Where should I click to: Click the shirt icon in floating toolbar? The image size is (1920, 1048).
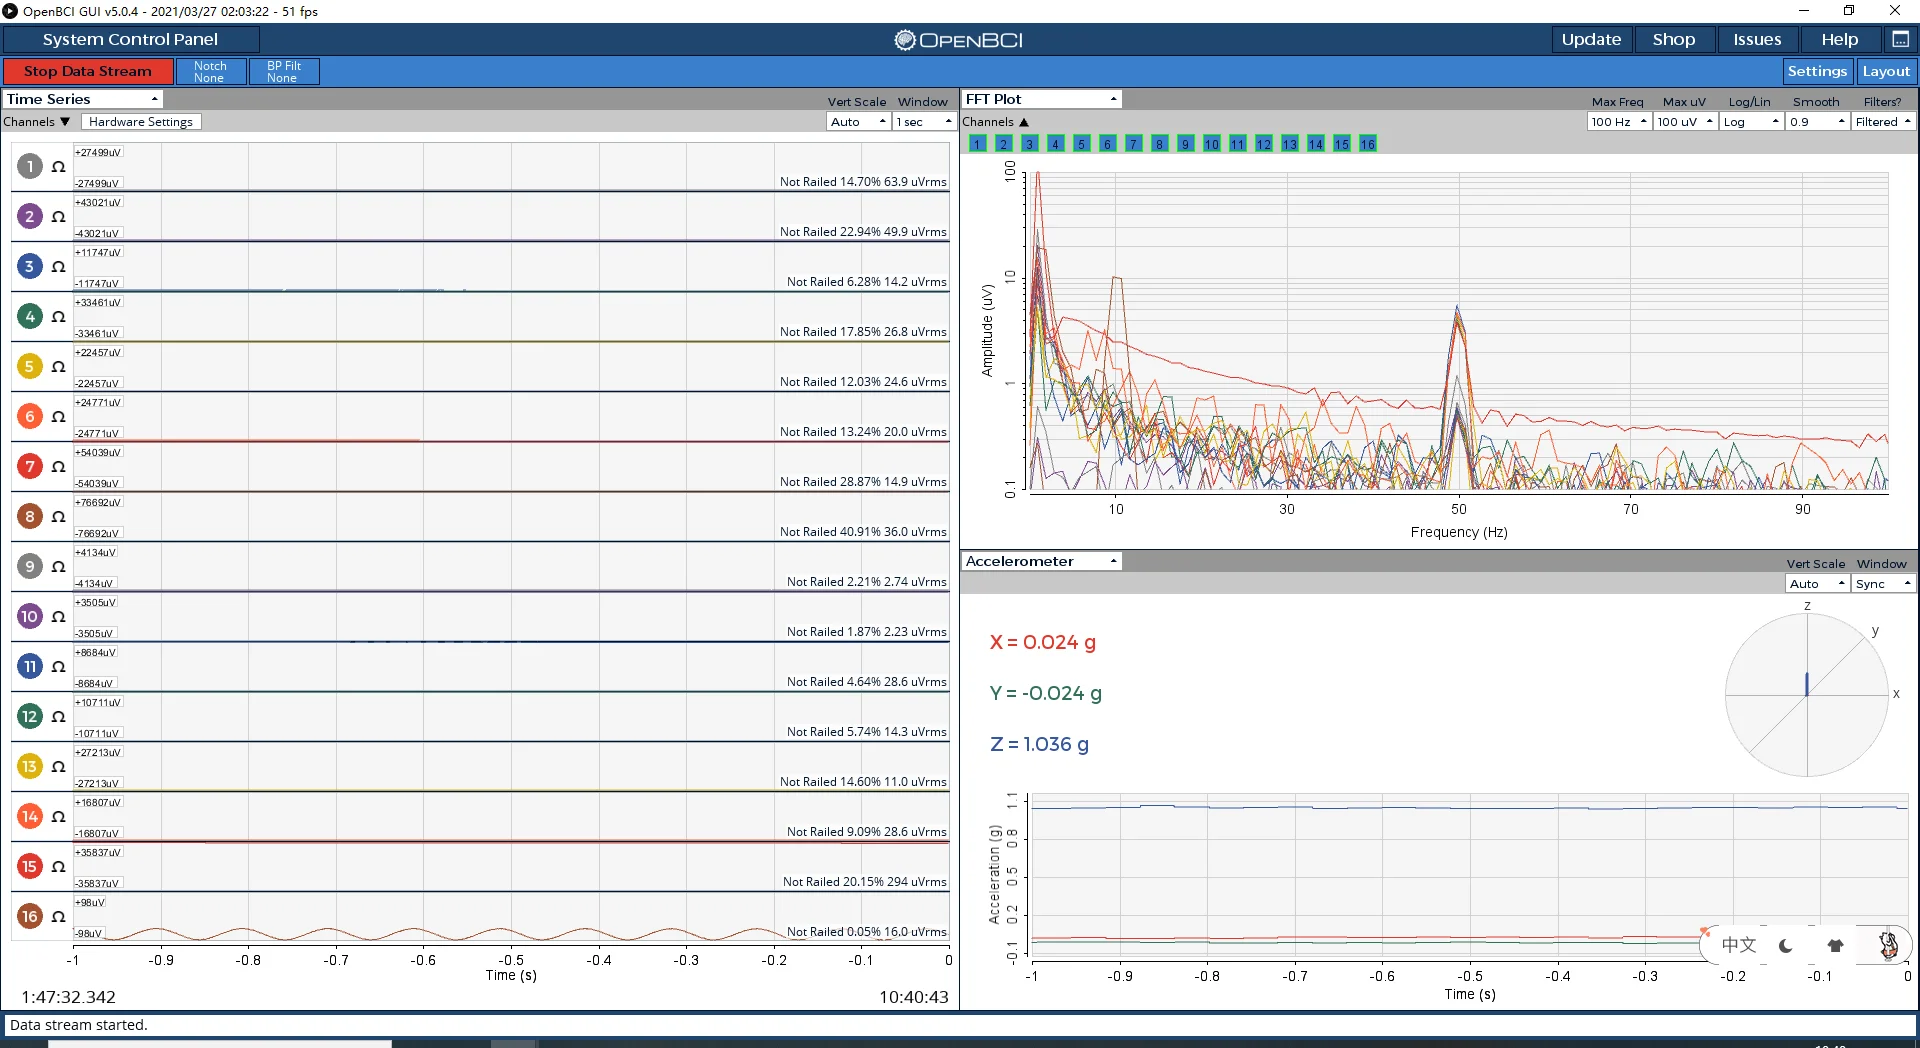(1835, 945)
